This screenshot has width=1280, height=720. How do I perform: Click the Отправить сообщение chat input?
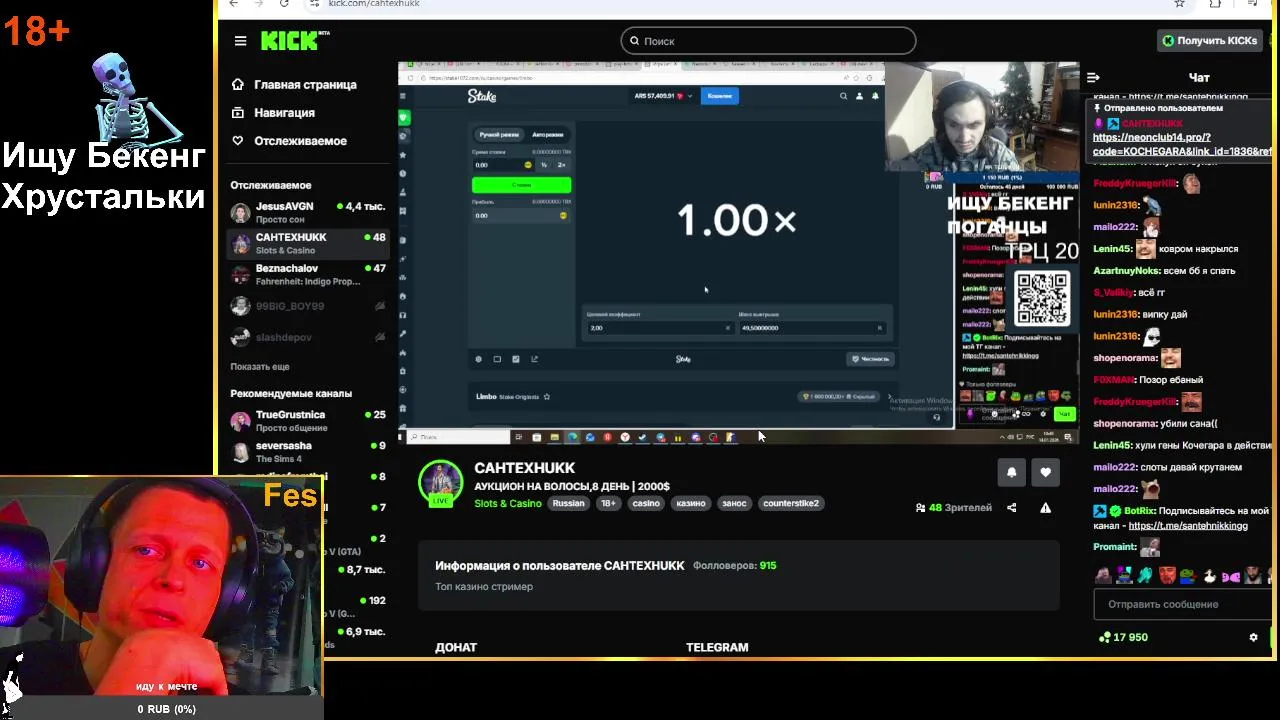(x=1183, y=604)
